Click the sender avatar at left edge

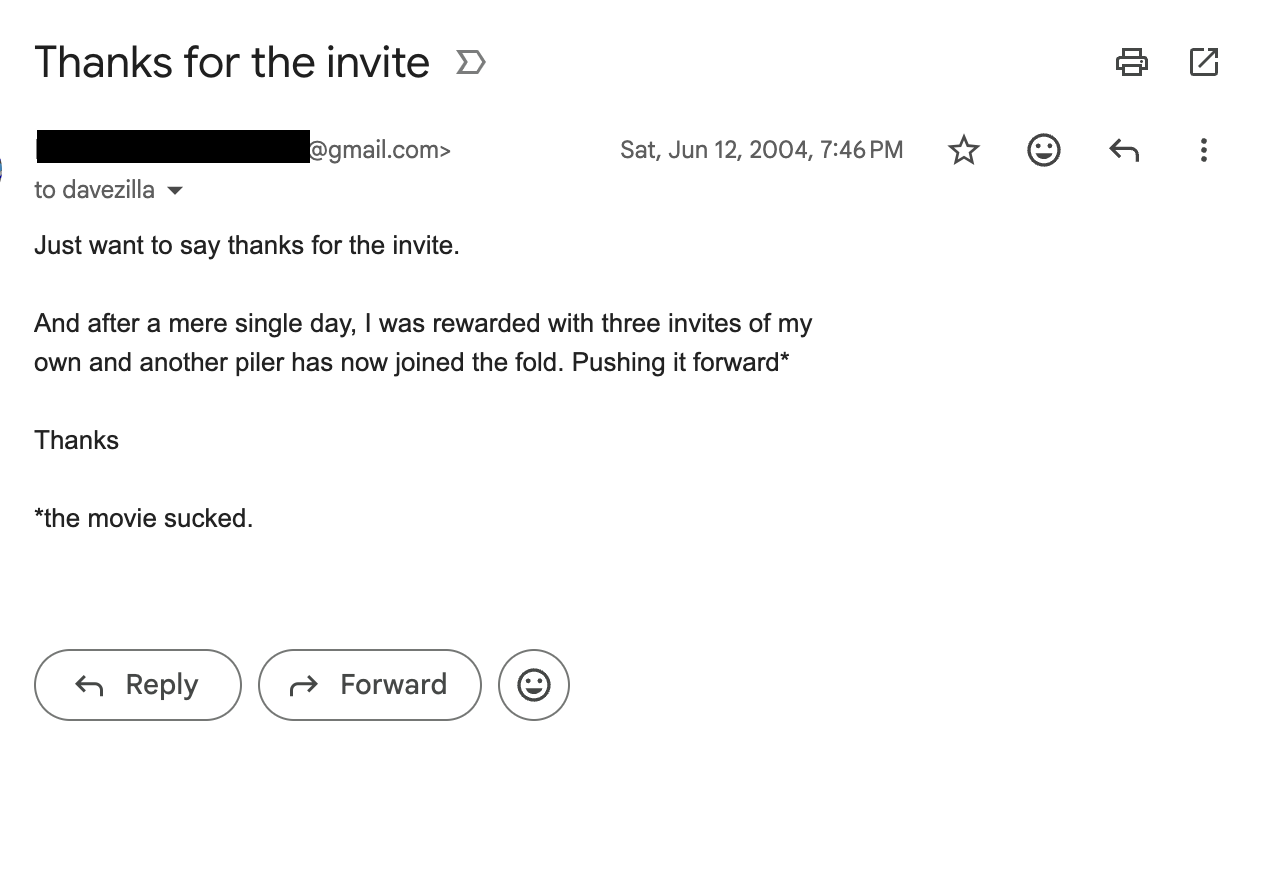coord(3,168)
